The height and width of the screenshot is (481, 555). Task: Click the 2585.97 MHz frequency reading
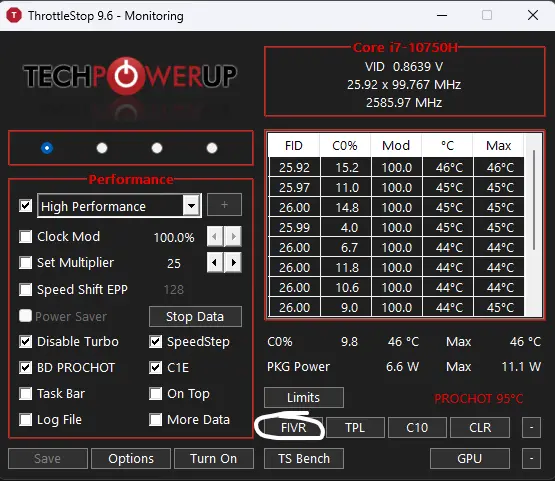click(404, 103)
